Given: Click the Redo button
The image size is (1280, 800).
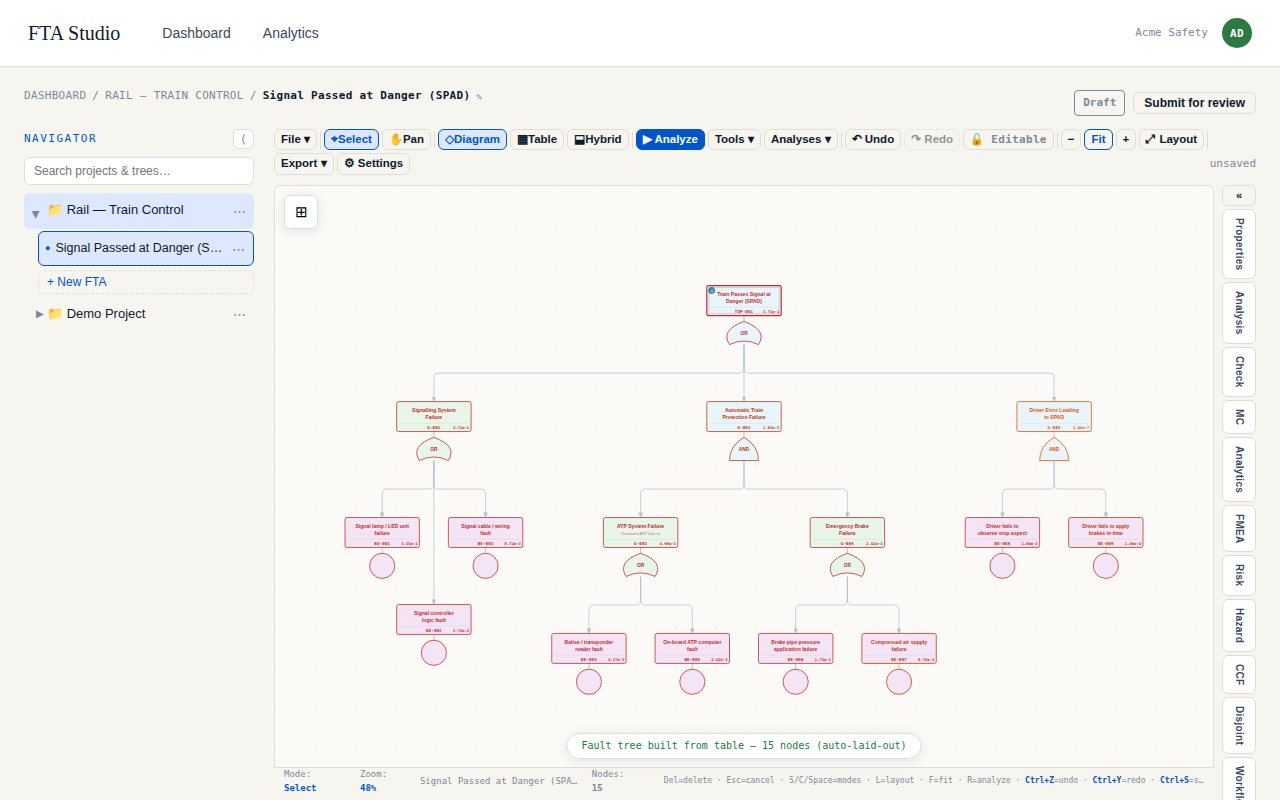Looking at the screenshot, I should [932, 139].
